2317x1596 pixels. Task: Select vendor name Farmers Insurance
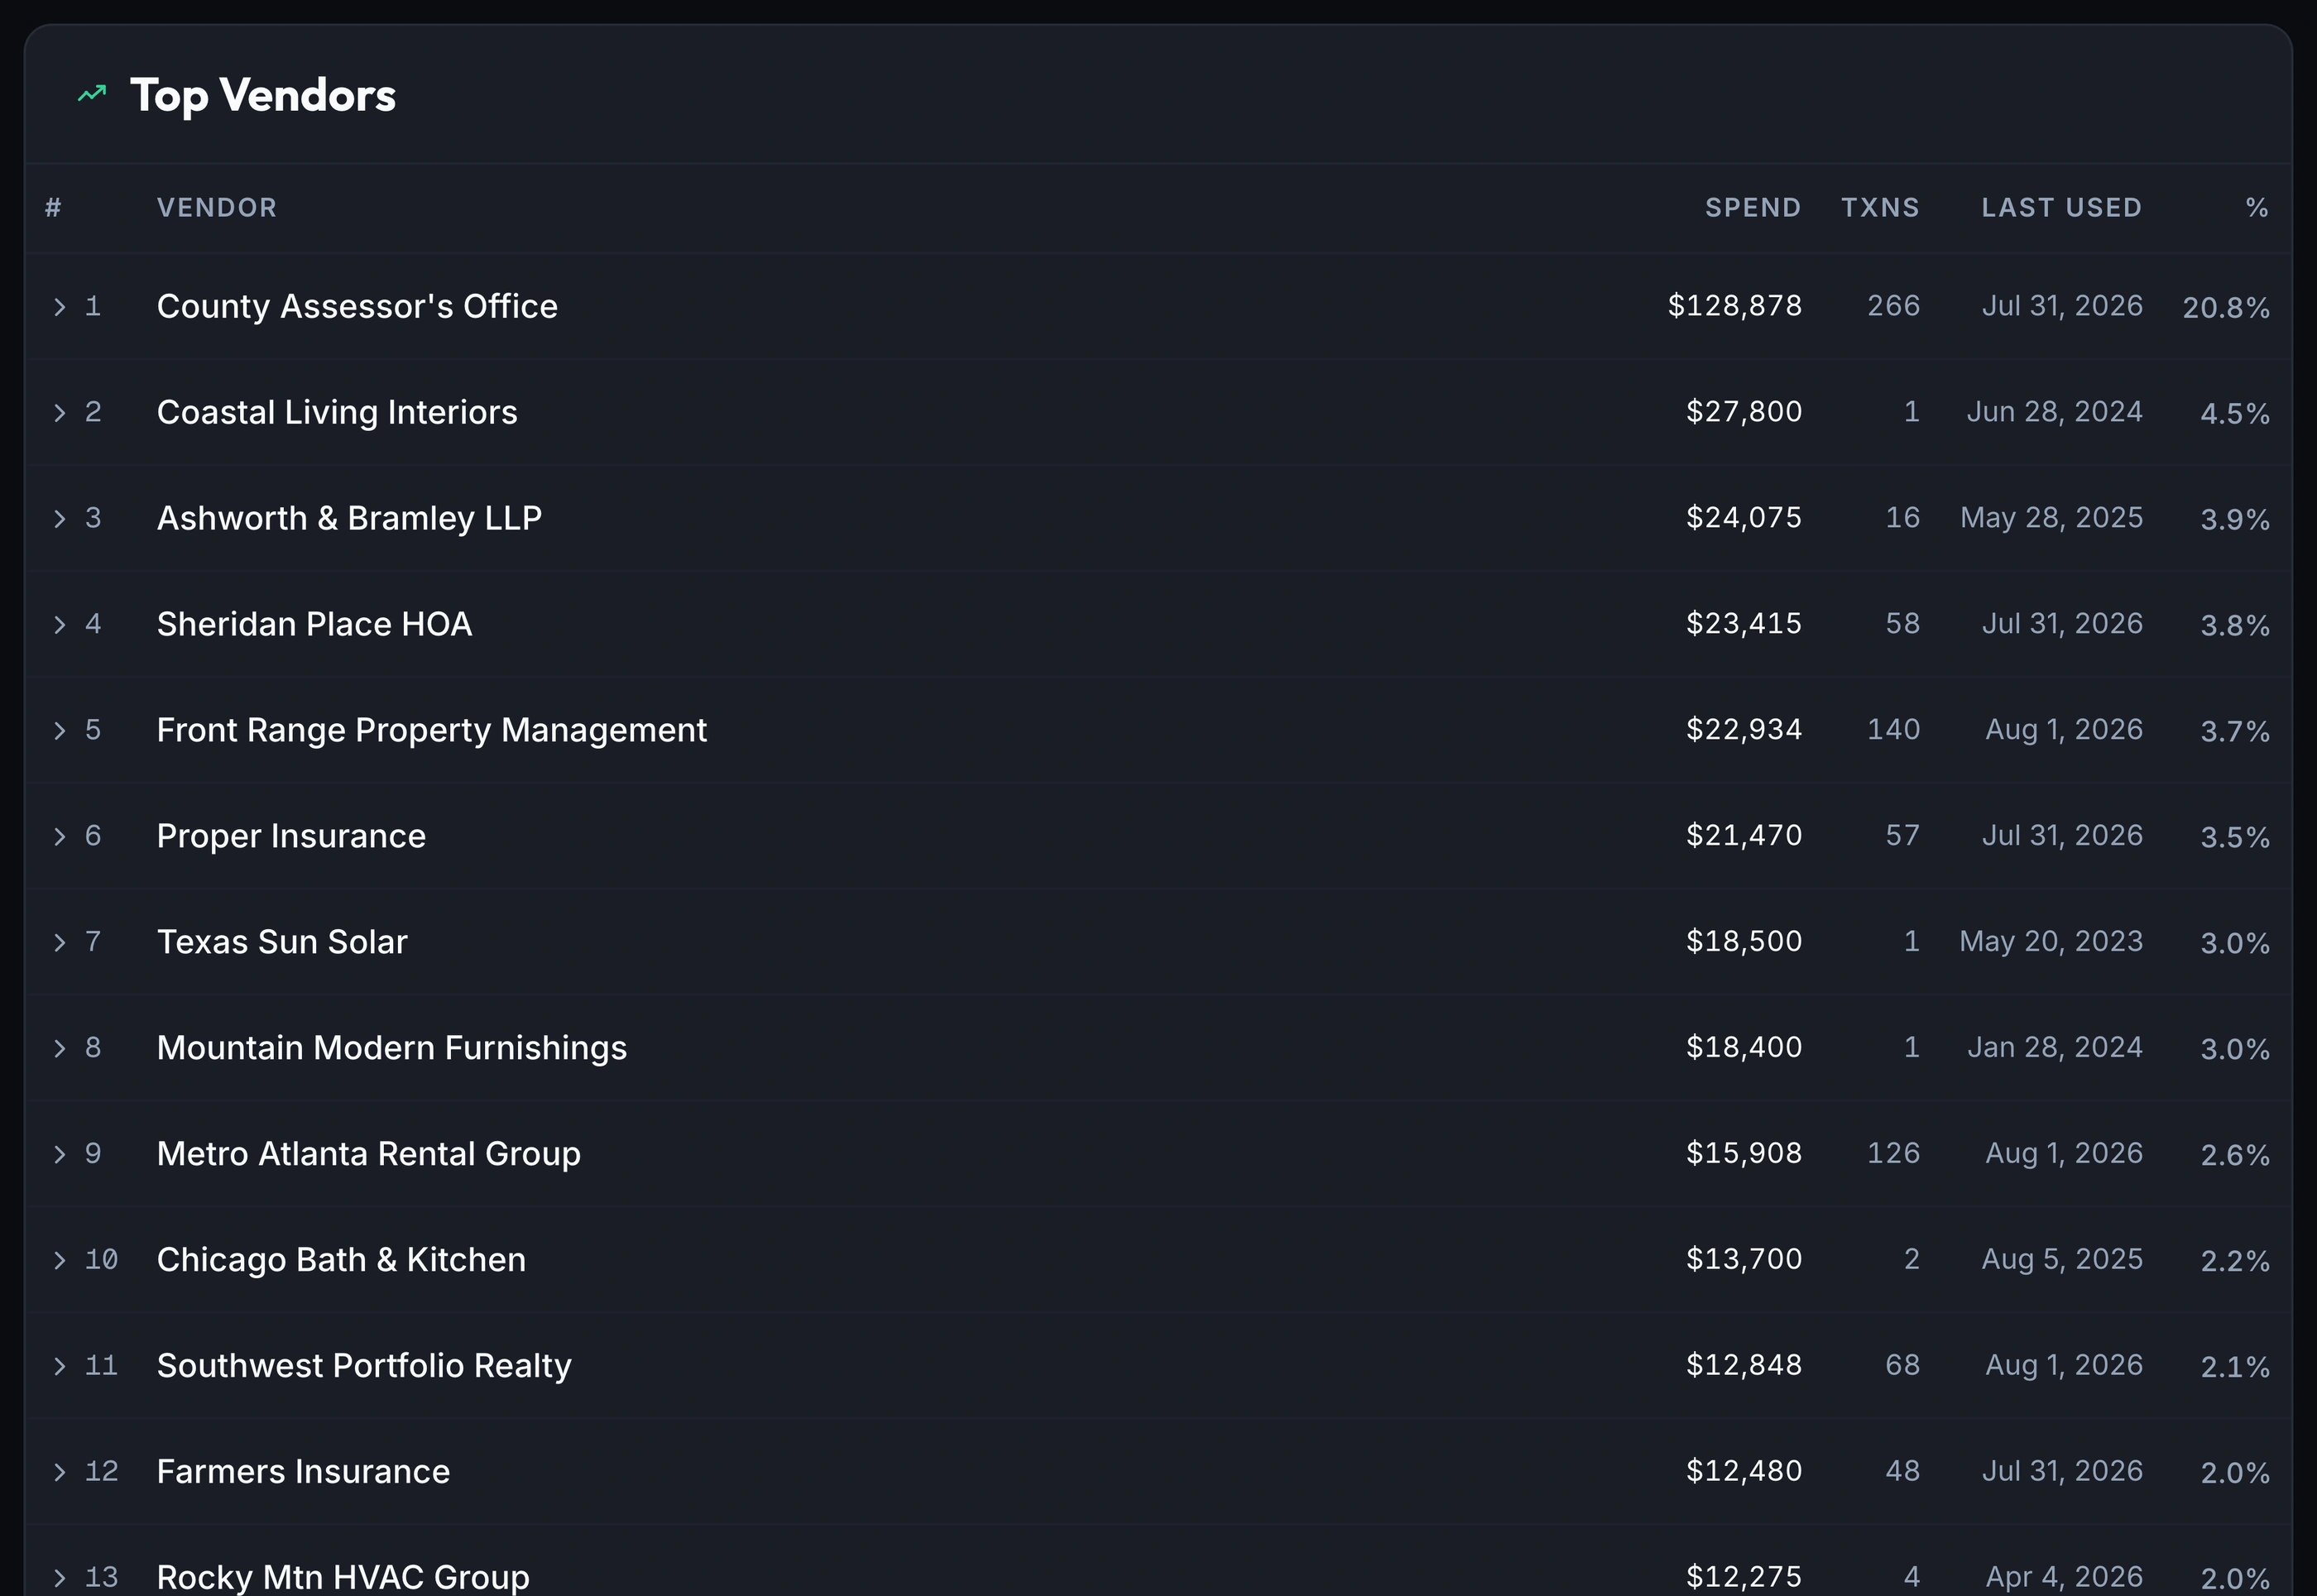coord(303,1472)
